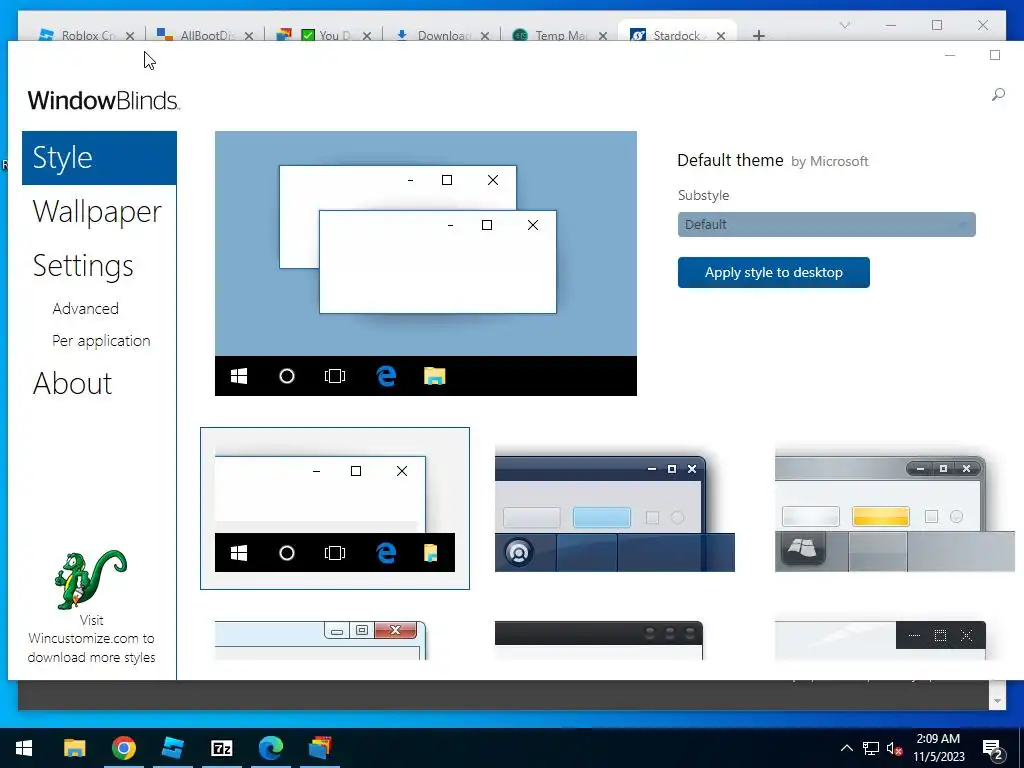Show hidden system tray icons

846,748
